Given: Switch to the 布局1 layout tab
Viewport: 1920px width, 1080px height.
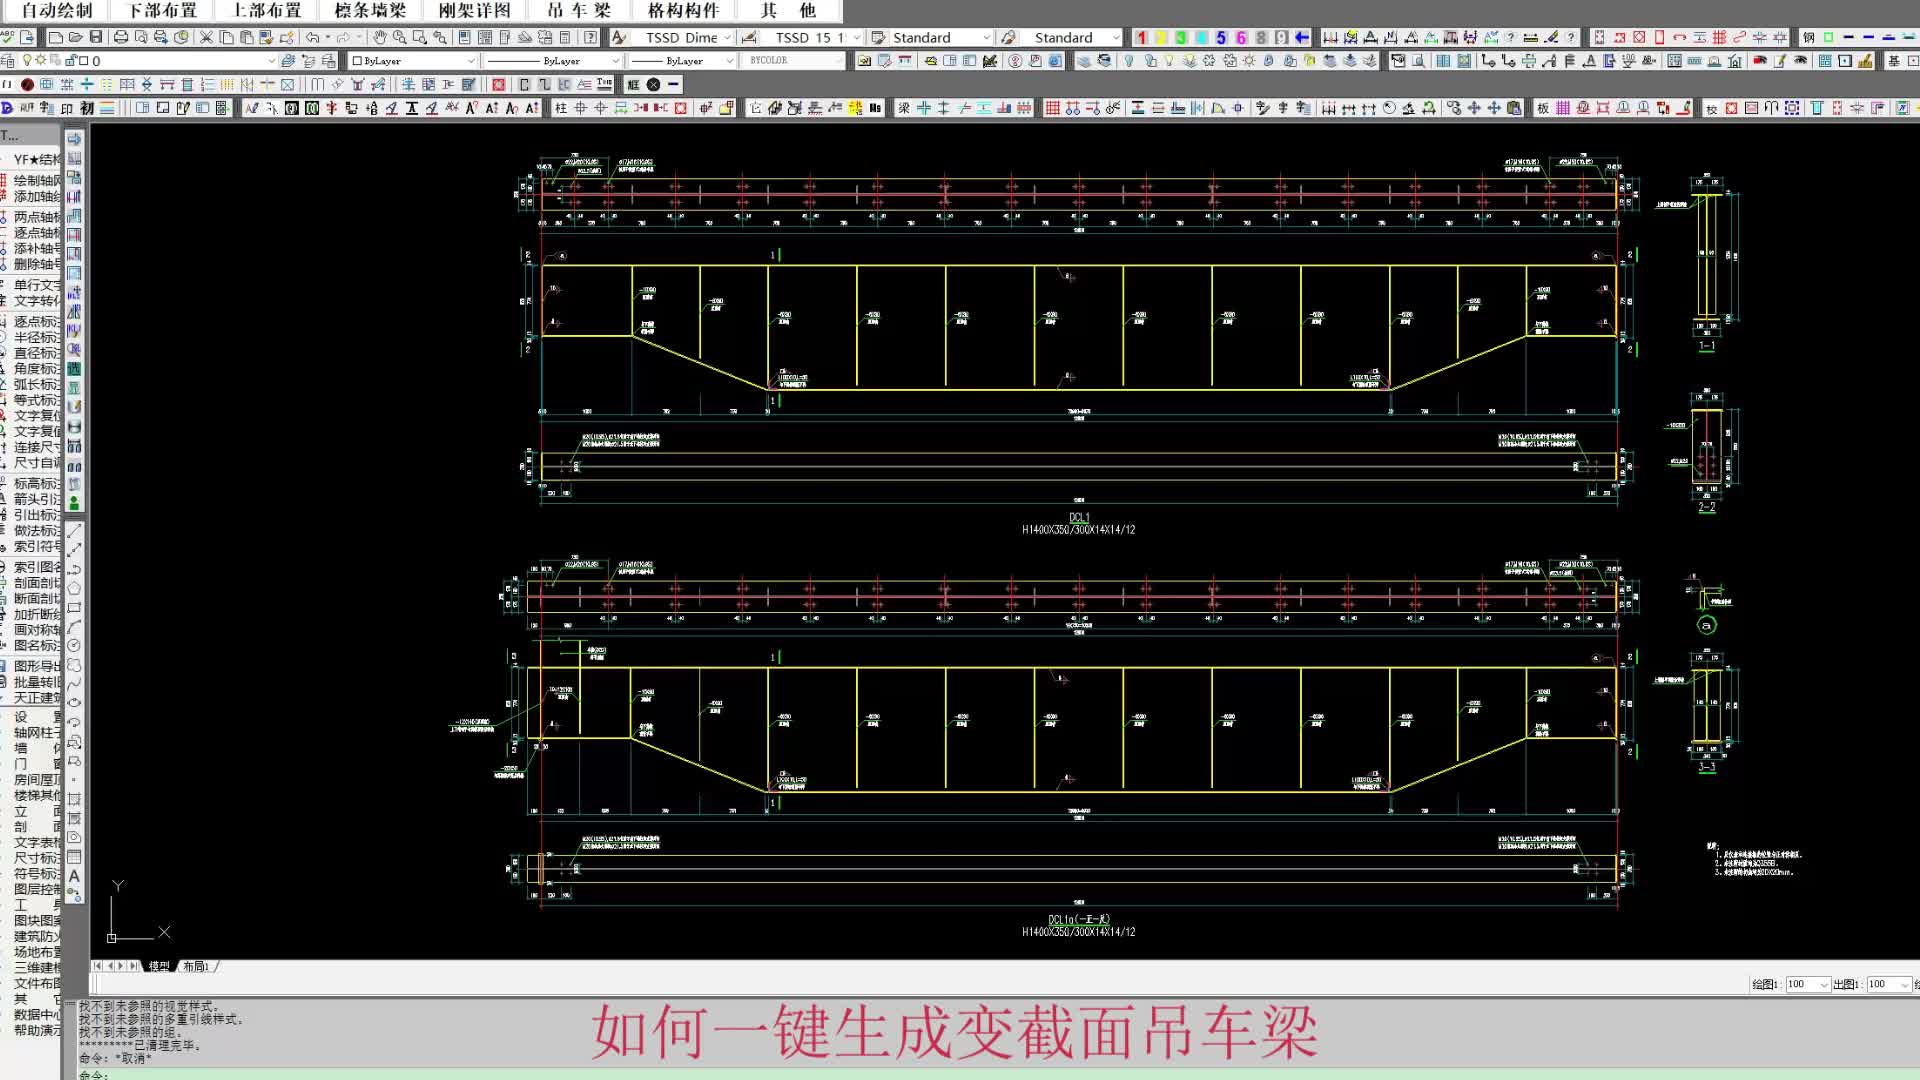Looking at the screenshot, I should pos(196,966).
